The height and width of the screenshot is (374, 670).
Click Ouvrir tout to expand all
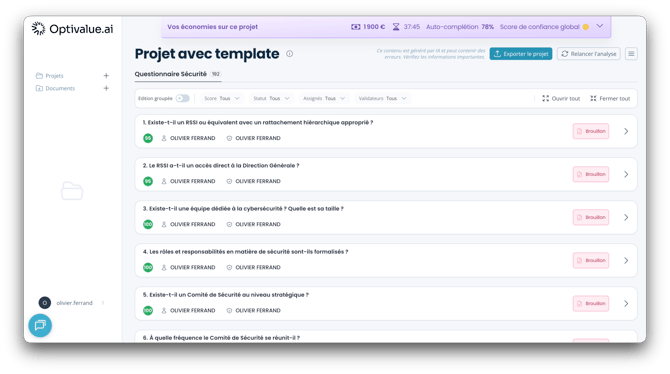561,98
